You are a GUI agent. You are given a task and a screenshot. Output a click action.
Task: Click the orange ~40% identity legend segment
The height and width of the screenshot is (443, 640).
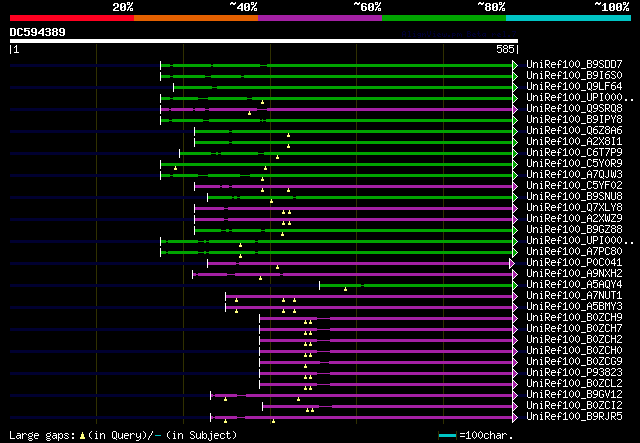pyautogui.click(x=196, y=18)
